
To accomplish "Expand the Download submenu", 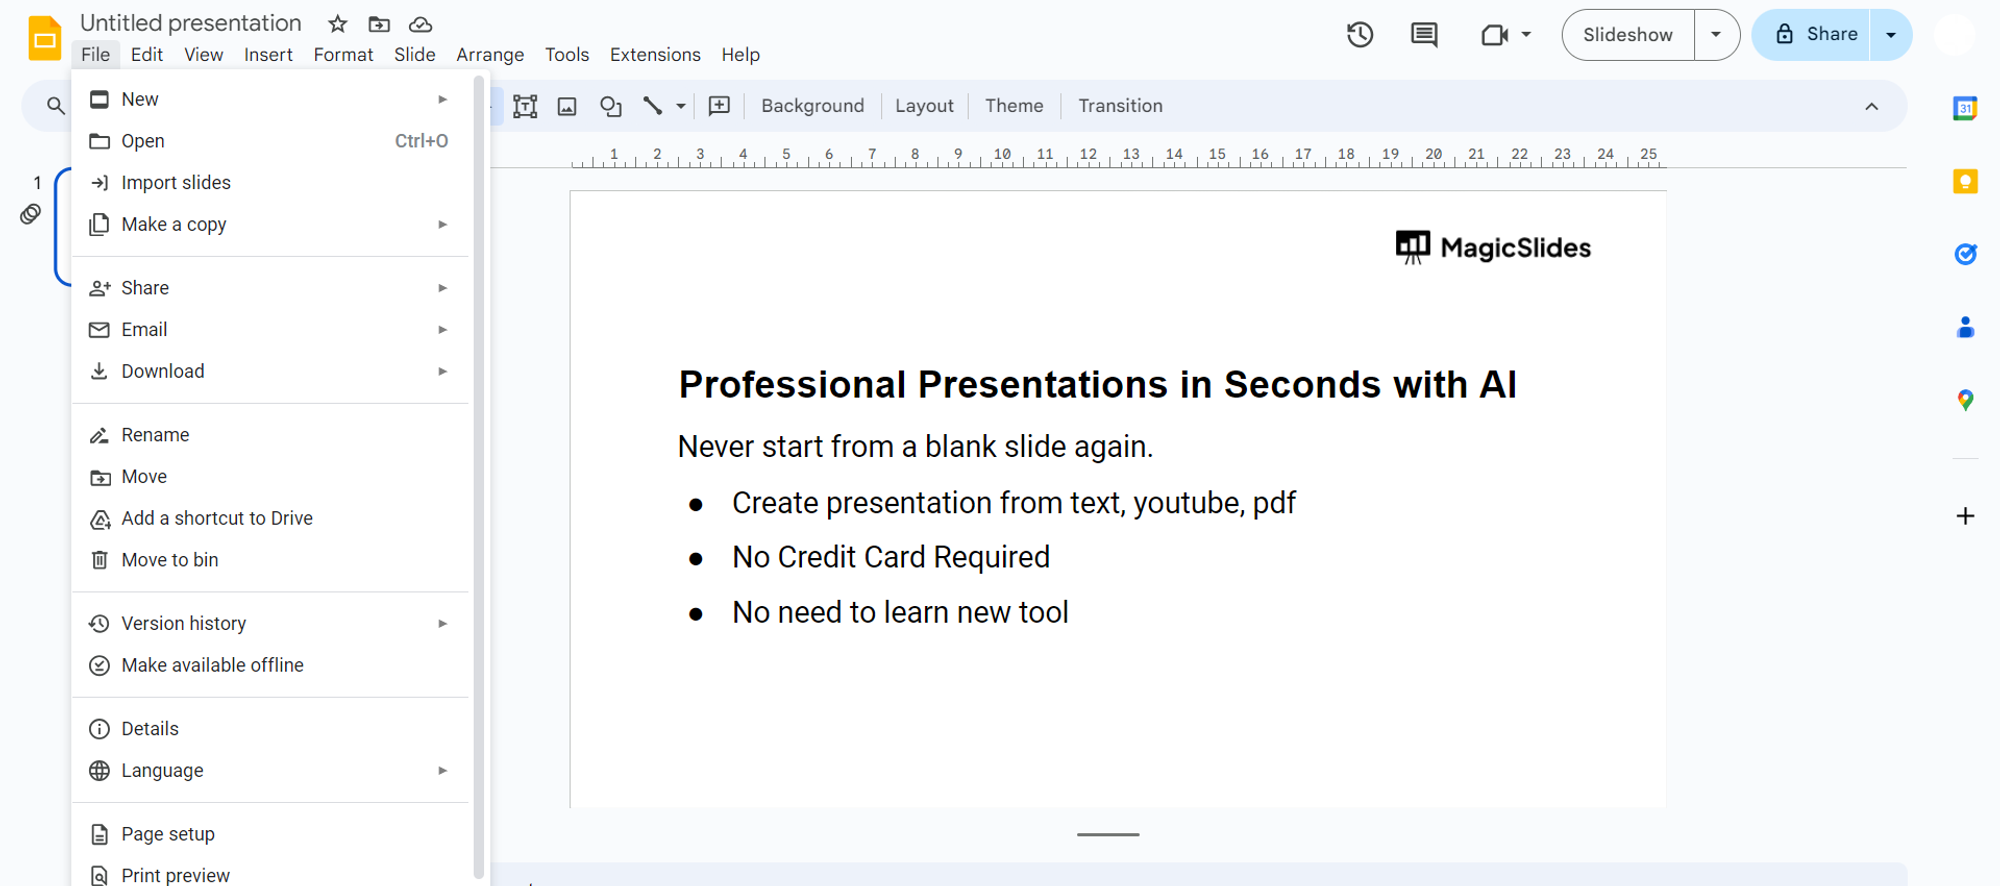I will pyautogui.click(x=442, y=371).
